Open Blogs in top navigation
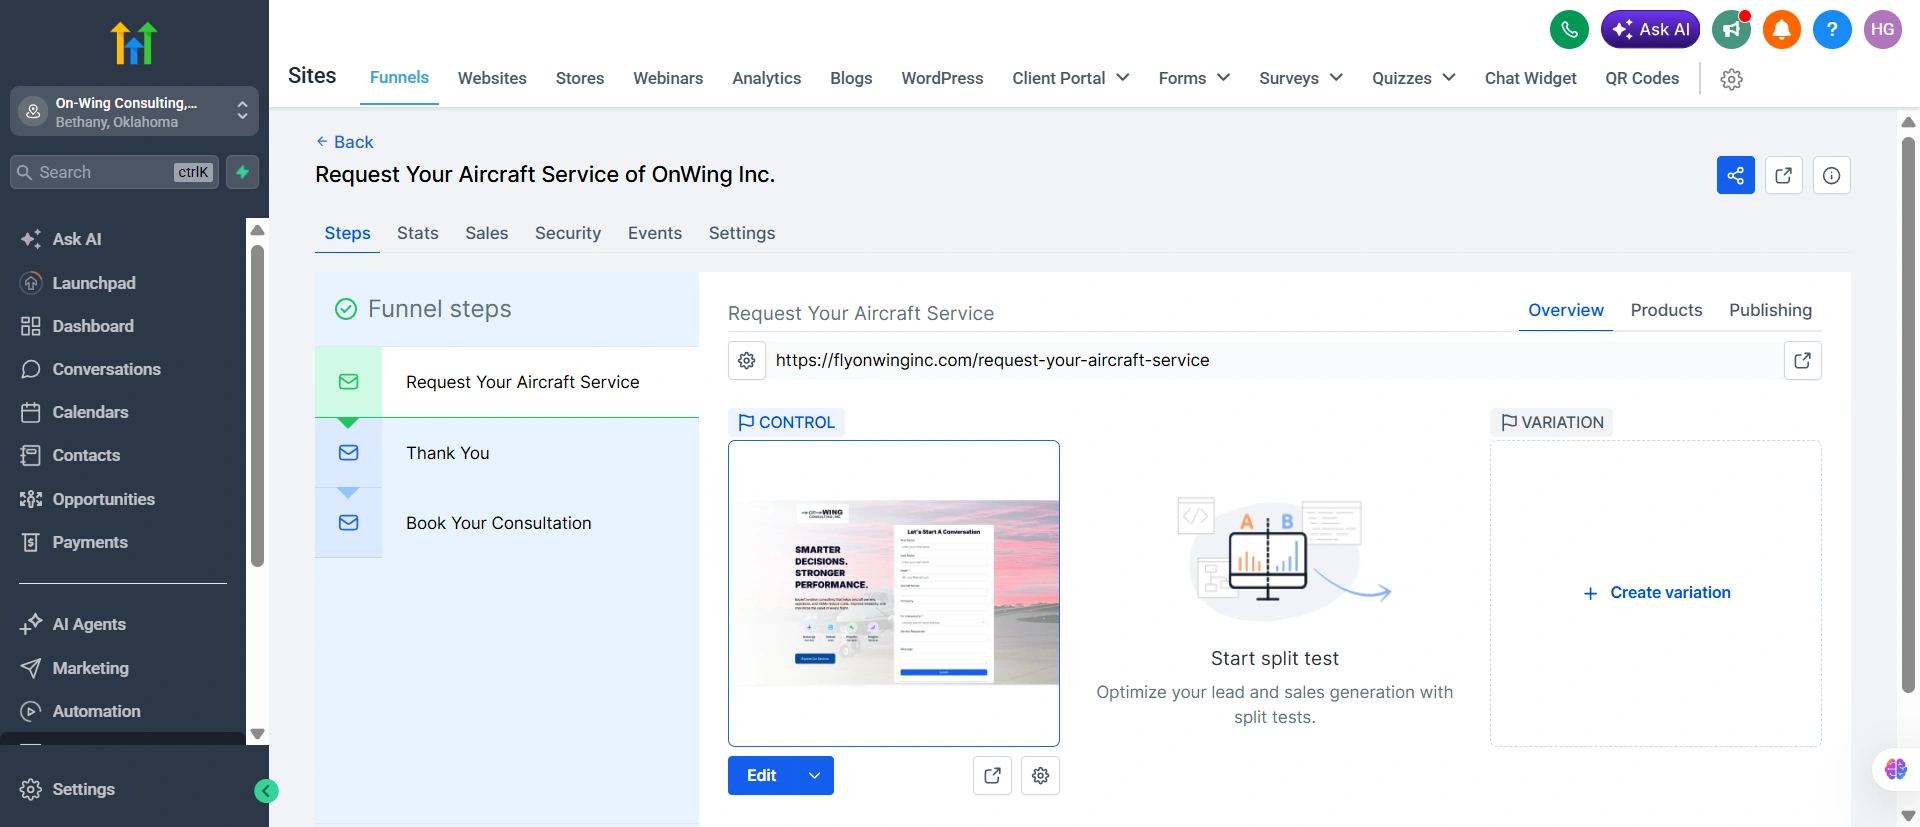 (851, 78)
